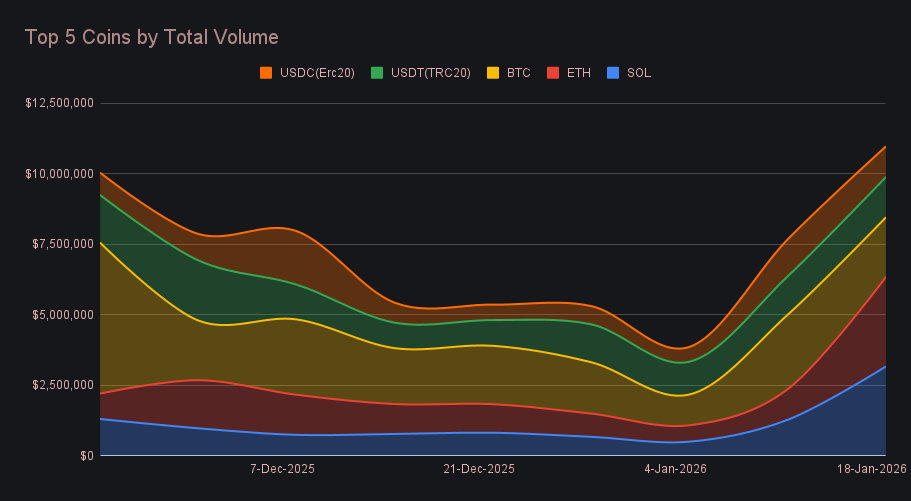Image resolution: width=911 pixels, height=501 pixels.
Task: Click the 7-Dec-2025 x-axis label
Action: [282, 468]
